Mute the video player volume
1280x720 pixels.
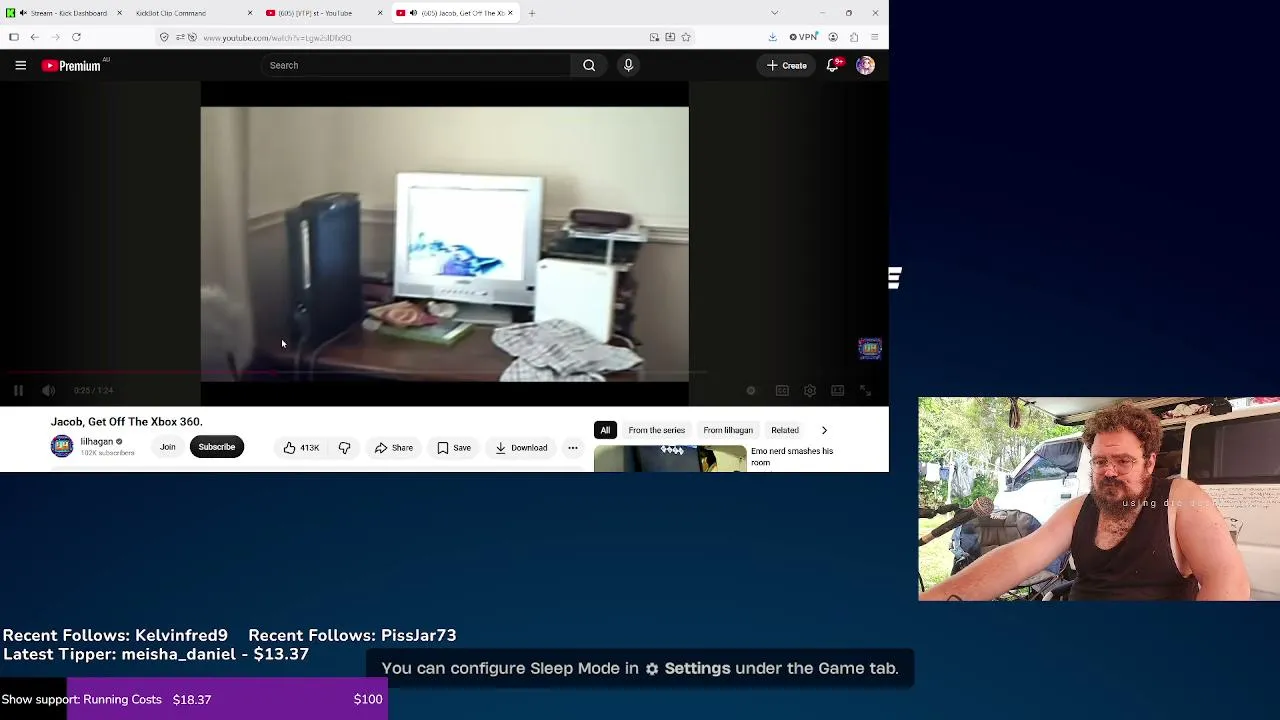point(48,391)
